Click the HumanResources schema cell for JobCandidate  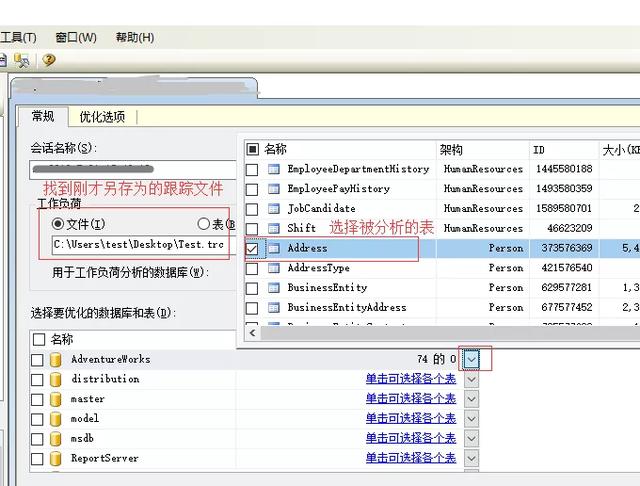[483, 209]
